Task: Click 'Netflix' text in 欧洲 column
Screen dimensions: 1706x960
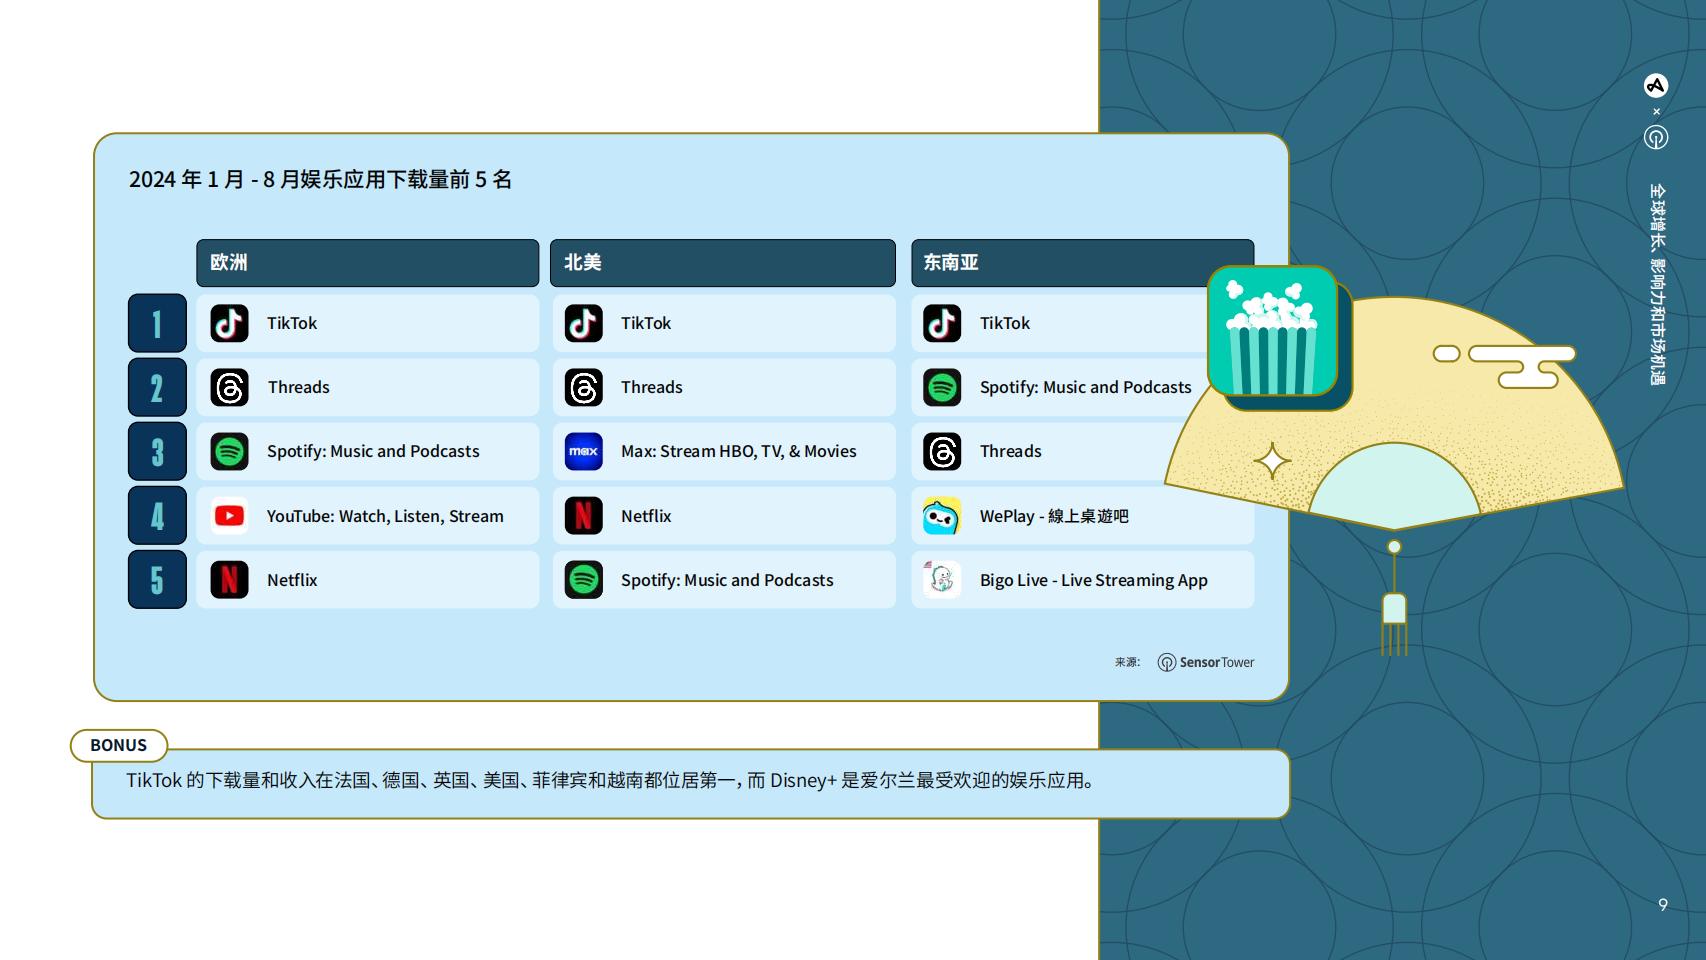Action: 292,580
